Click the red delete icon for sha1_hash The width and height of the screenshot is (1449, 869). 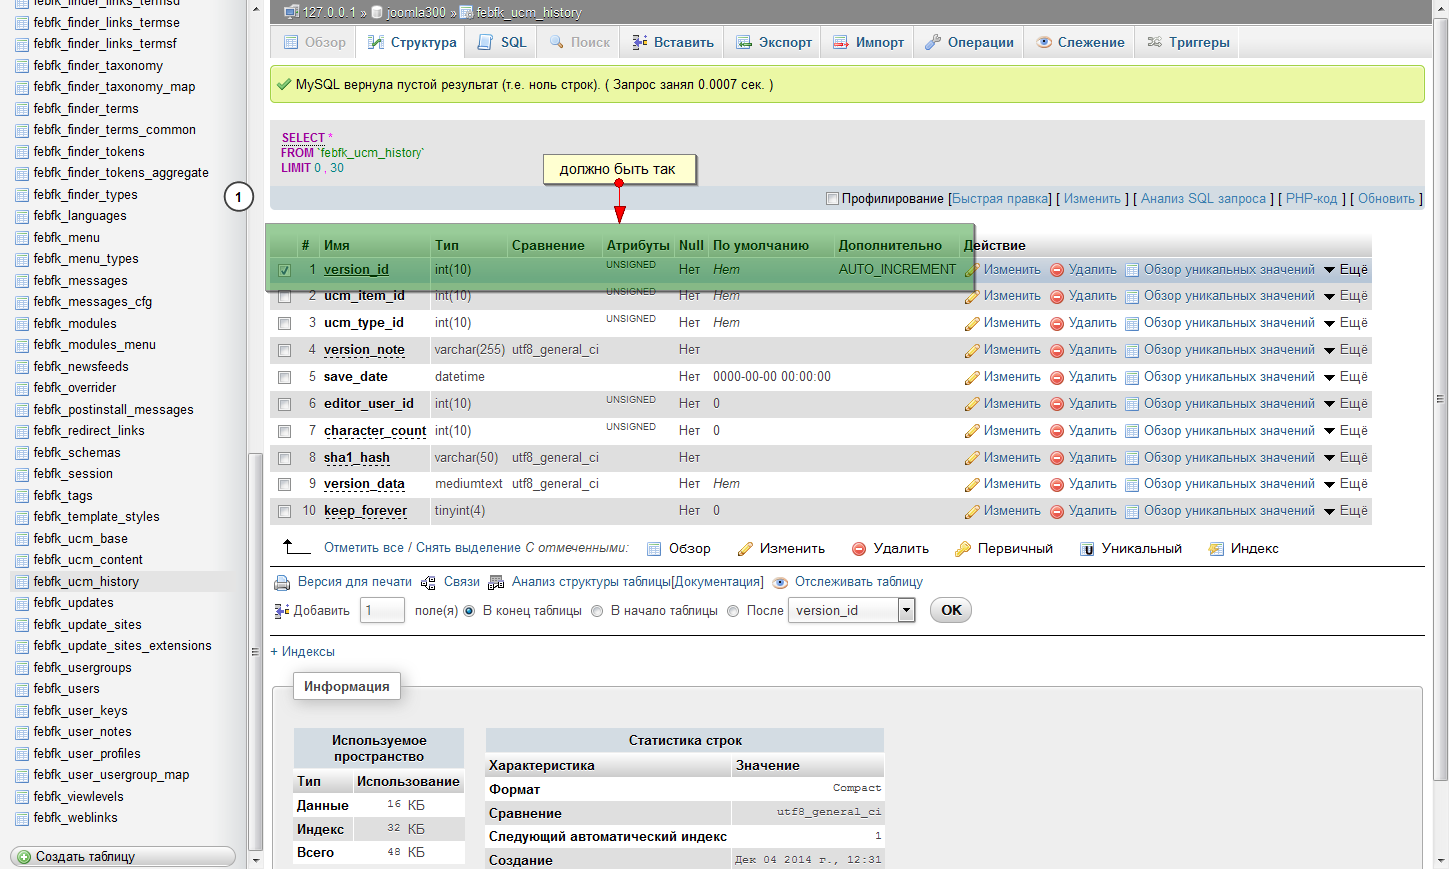1056,459
